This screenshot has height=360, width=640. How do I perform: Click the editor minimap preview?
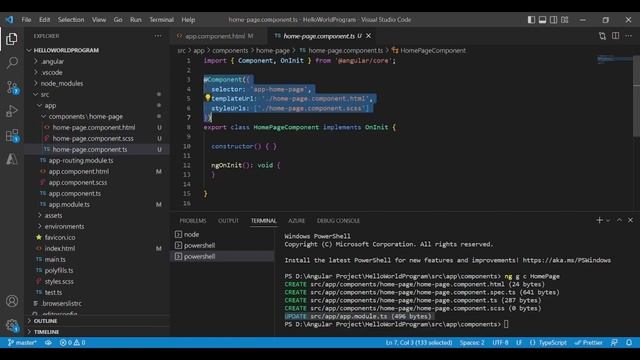point(614,60)
